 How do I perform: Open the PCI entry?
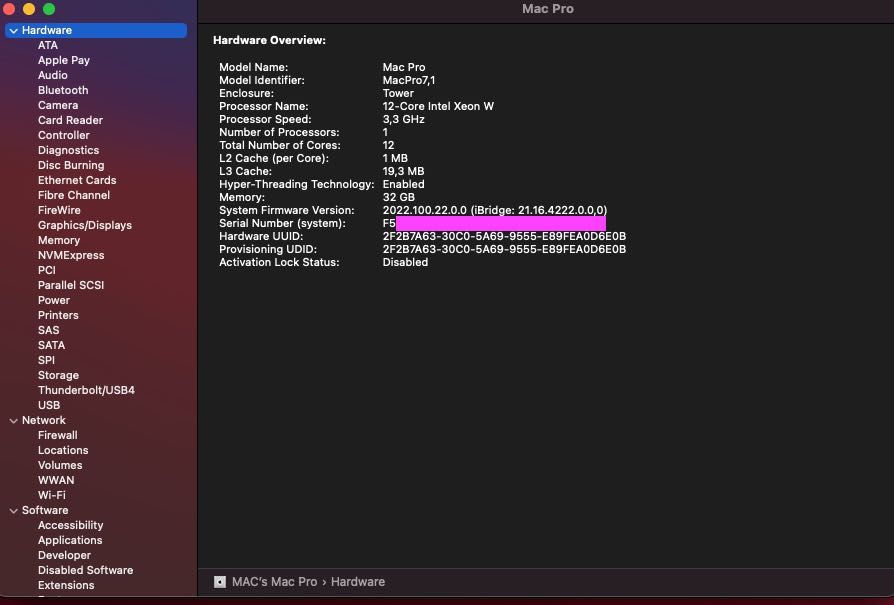pos(47,270)
